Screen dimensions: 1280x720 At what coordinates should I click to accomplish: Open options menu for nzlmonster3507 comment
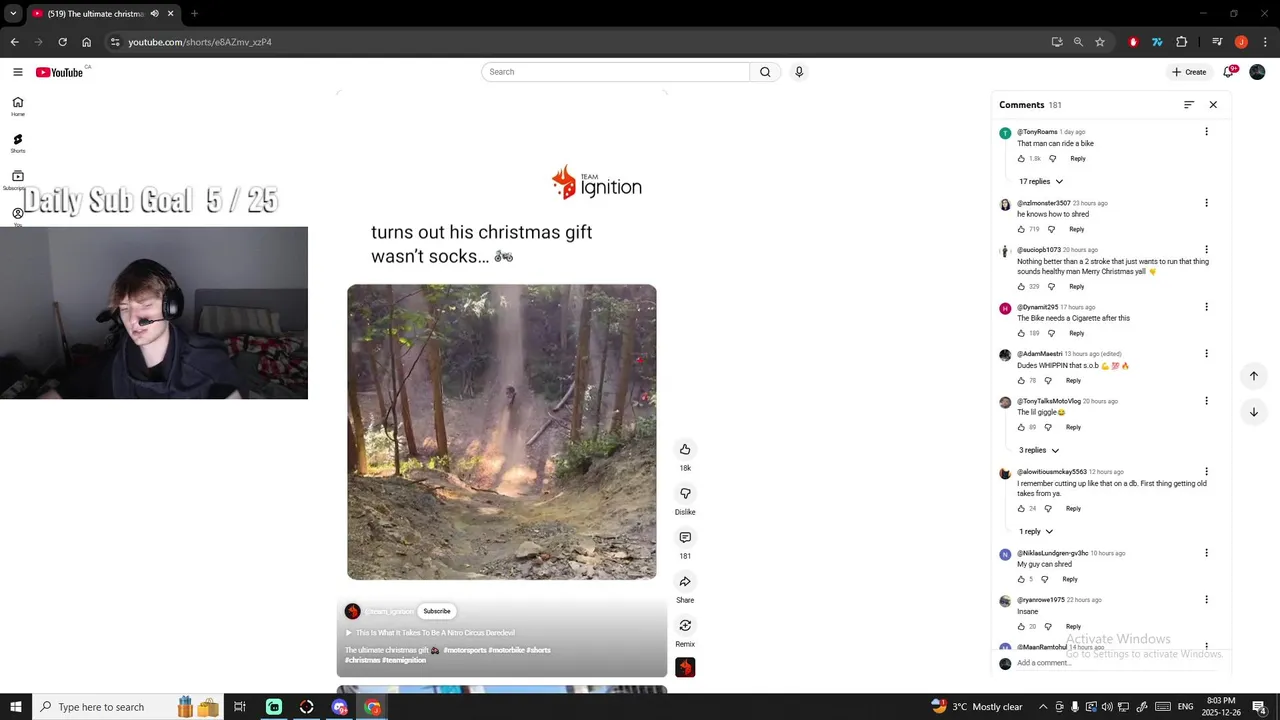coord(1206,203)
